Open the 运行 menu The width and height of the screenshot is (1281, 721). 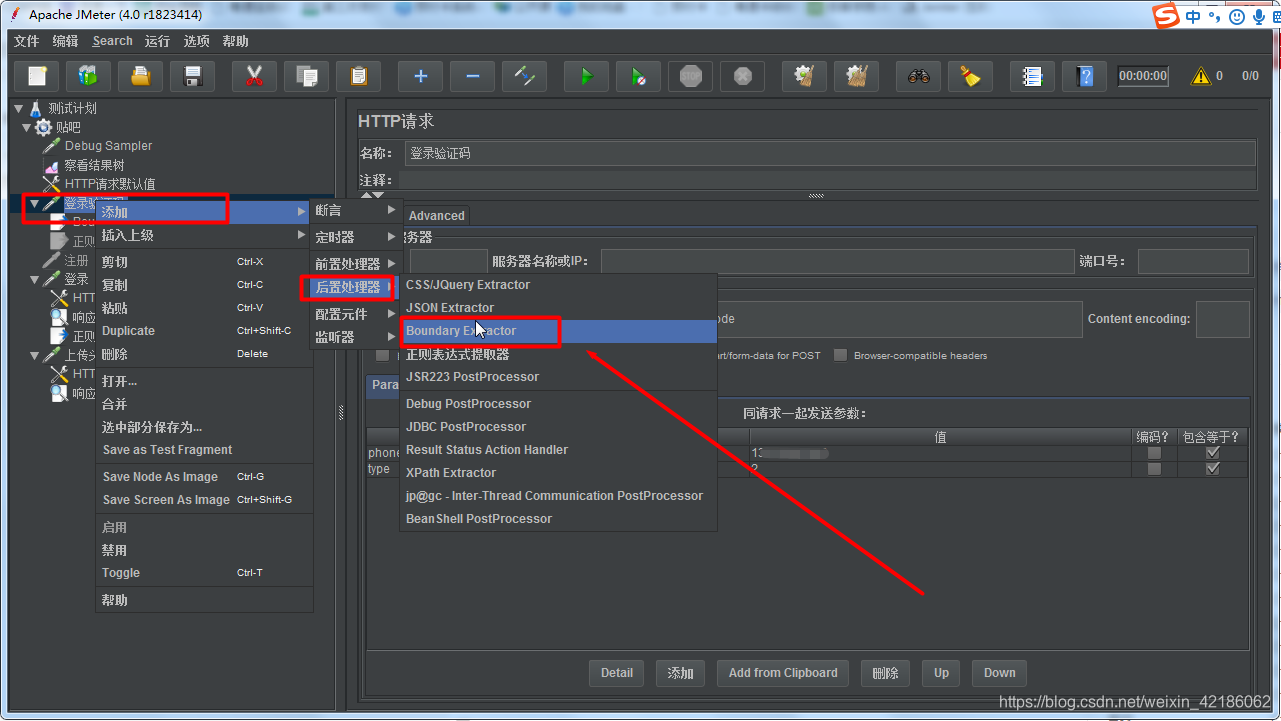pyautogui.click(x=157, y=41)
